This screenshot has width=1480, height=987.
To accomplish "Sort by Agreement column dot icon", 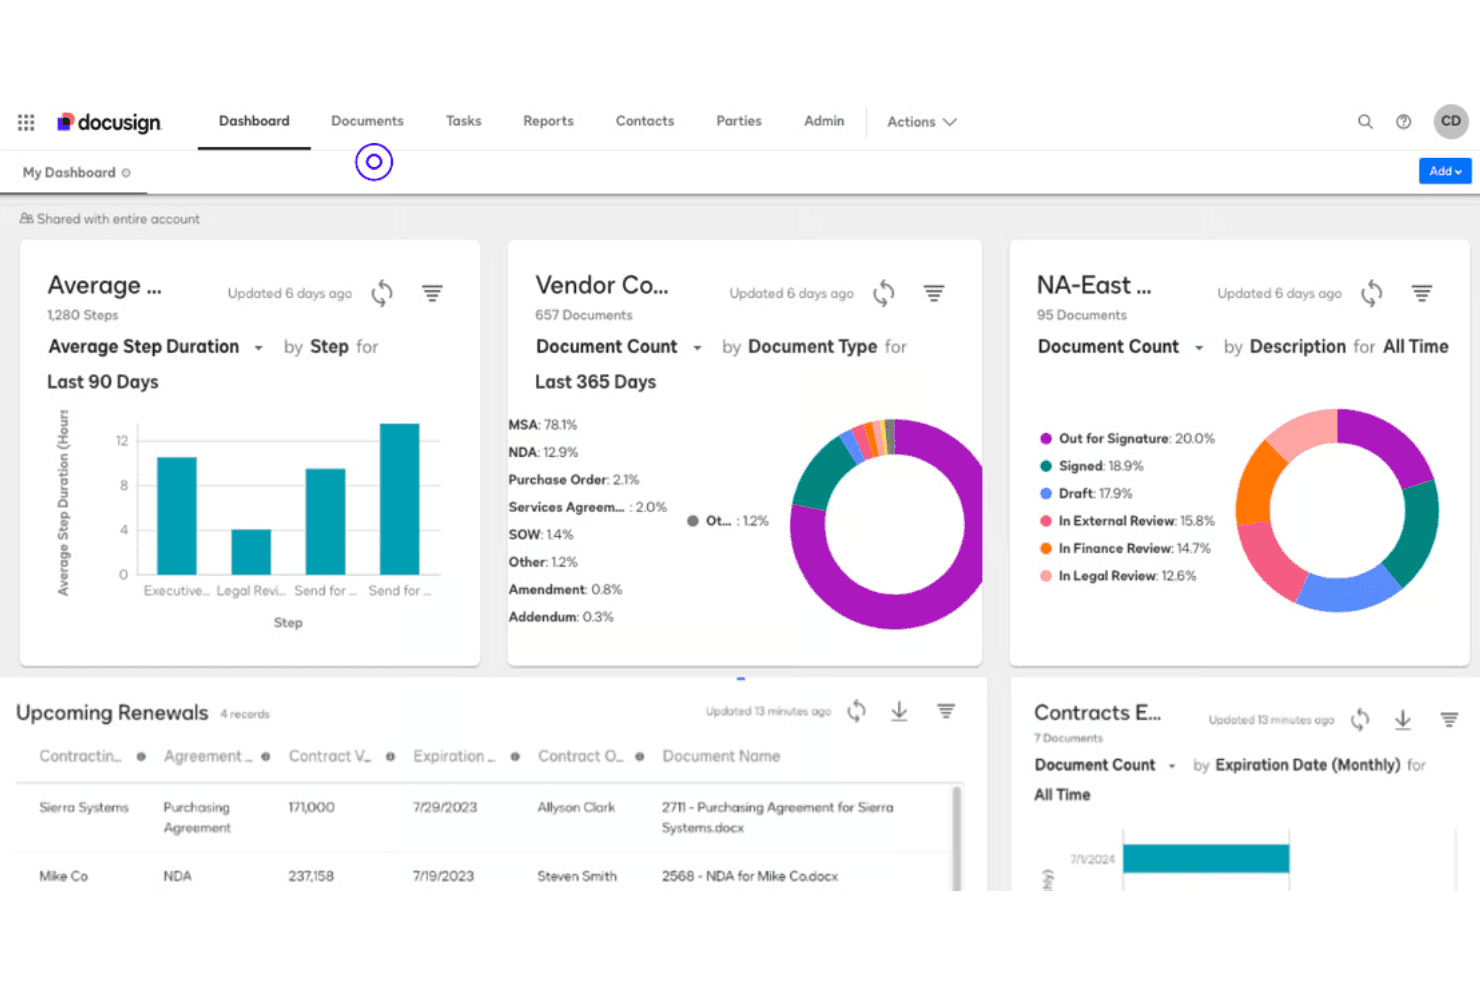I will tap(266, 757).
